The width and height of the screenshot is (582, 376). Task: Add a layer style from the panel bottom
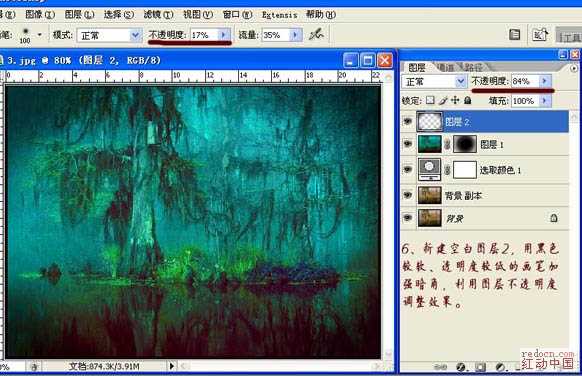461,367
